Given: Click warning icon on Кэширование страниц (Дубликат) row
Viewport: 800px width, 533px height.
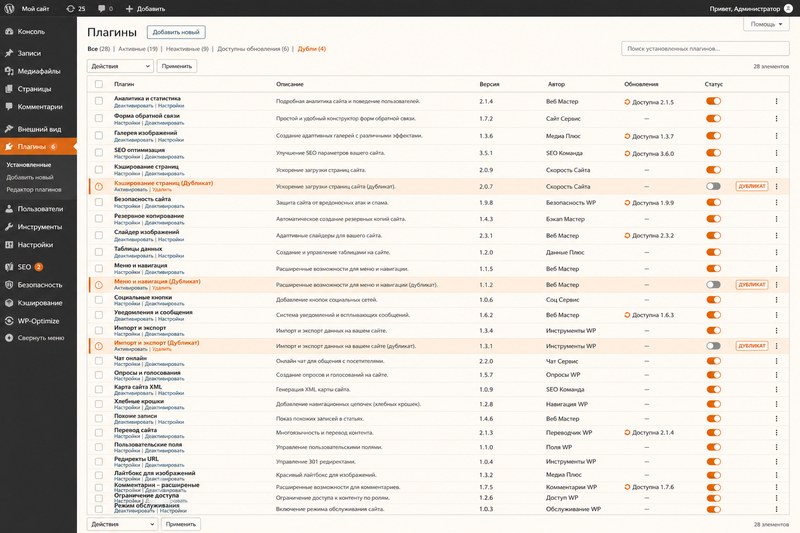Looking at the screenshot, I should 99,187.
